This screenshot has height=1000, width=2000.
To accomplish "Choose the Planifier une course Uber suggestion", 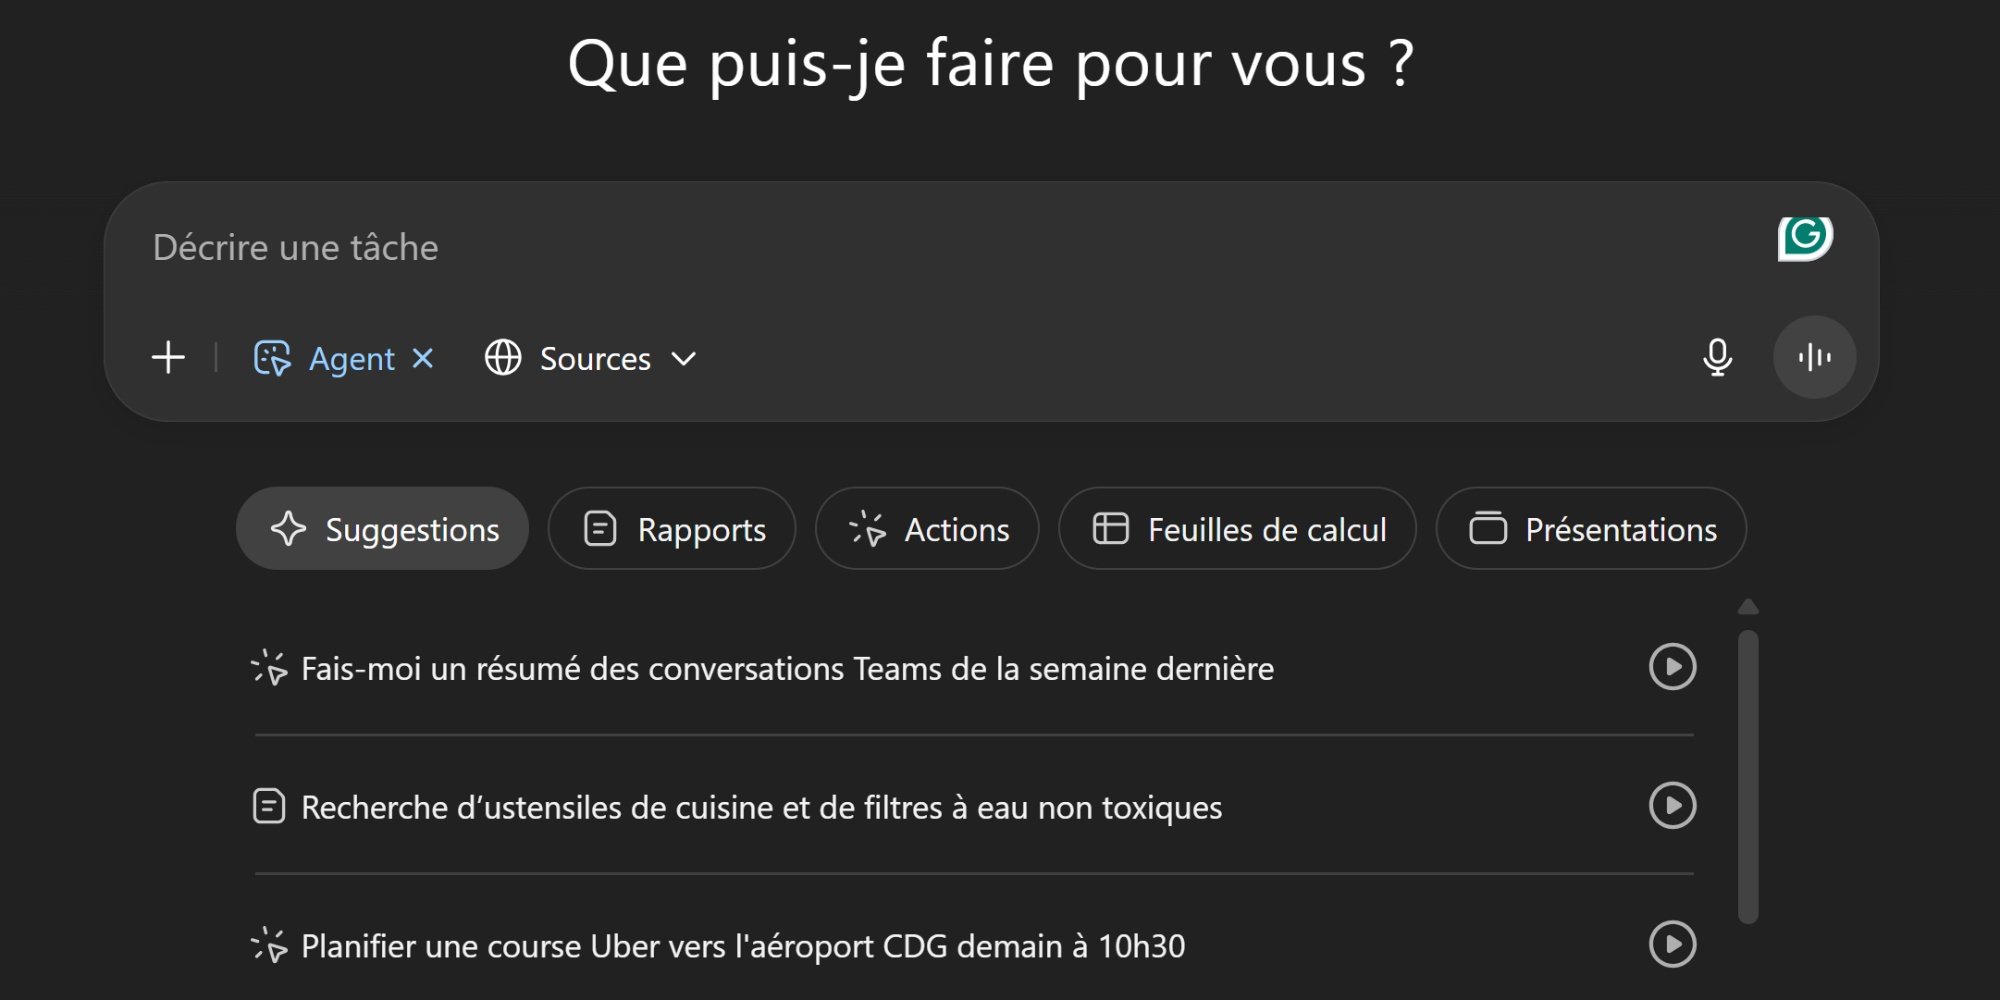I will [x=742, y=946].
